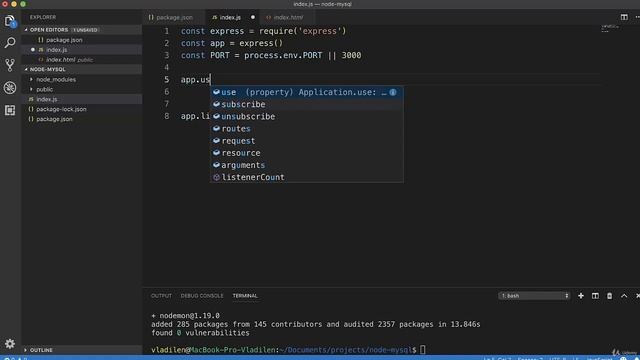Expand the node_modules folder

56,79
